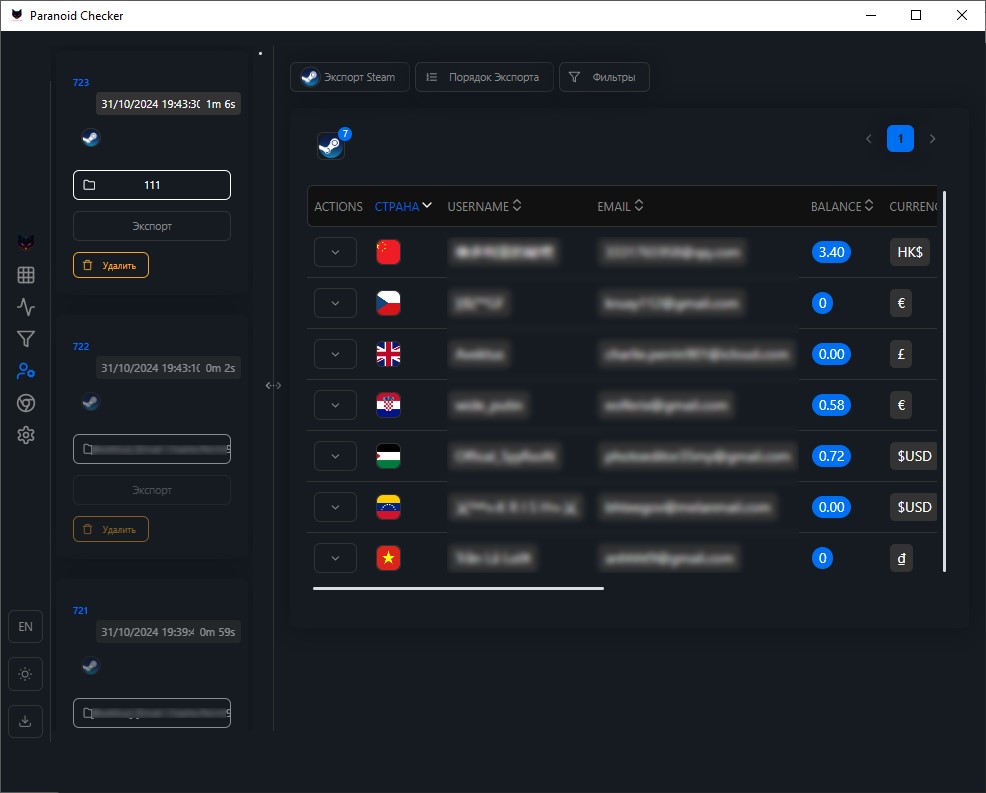Click the activity pulse icon in sidebar
Image resolution: width=986 pixels, height=793 pixels.
[26, 307]
